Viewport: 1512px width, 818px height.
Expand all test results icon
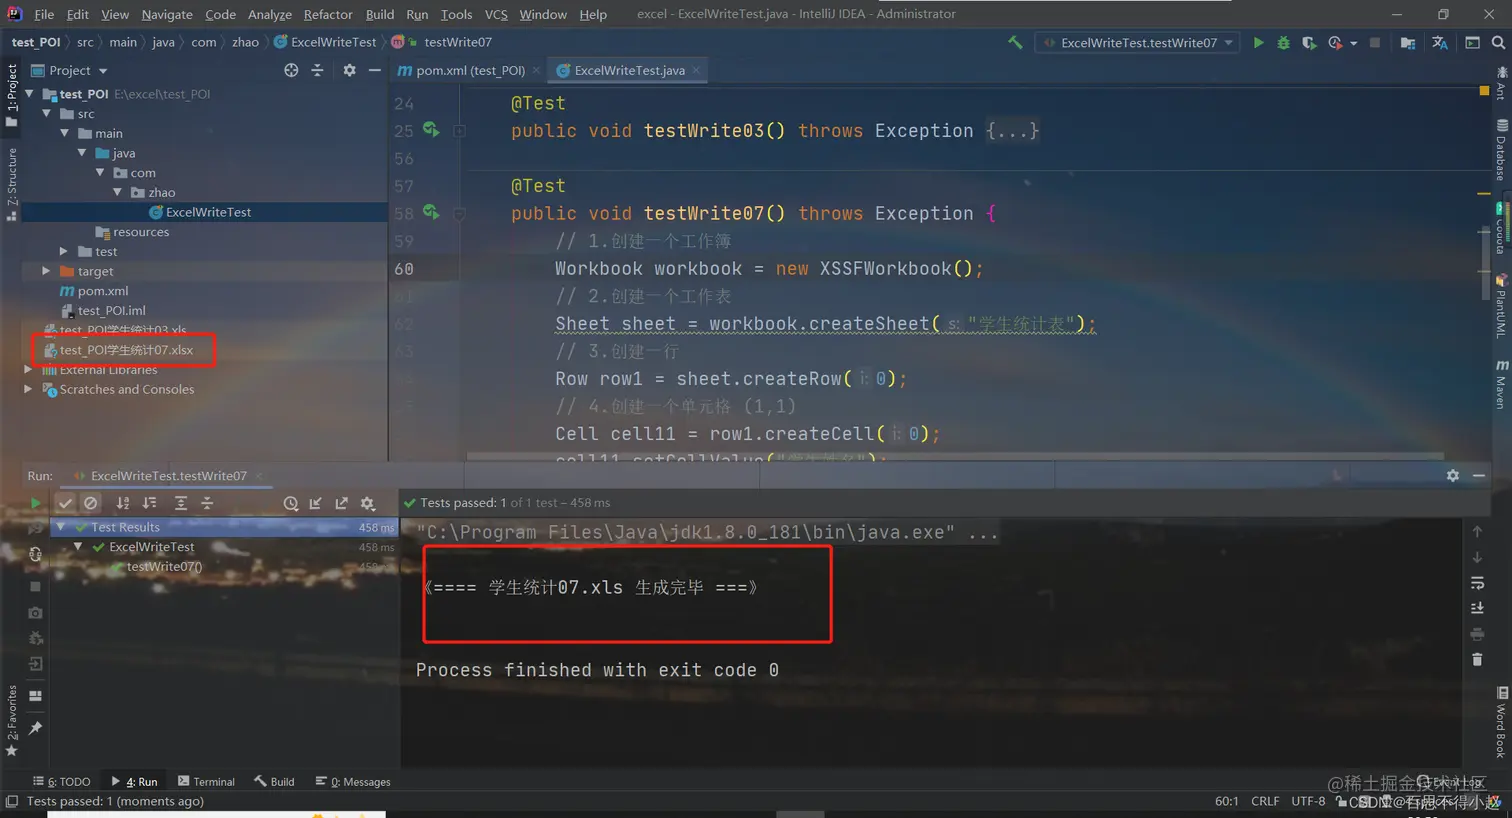click(181, 503)
